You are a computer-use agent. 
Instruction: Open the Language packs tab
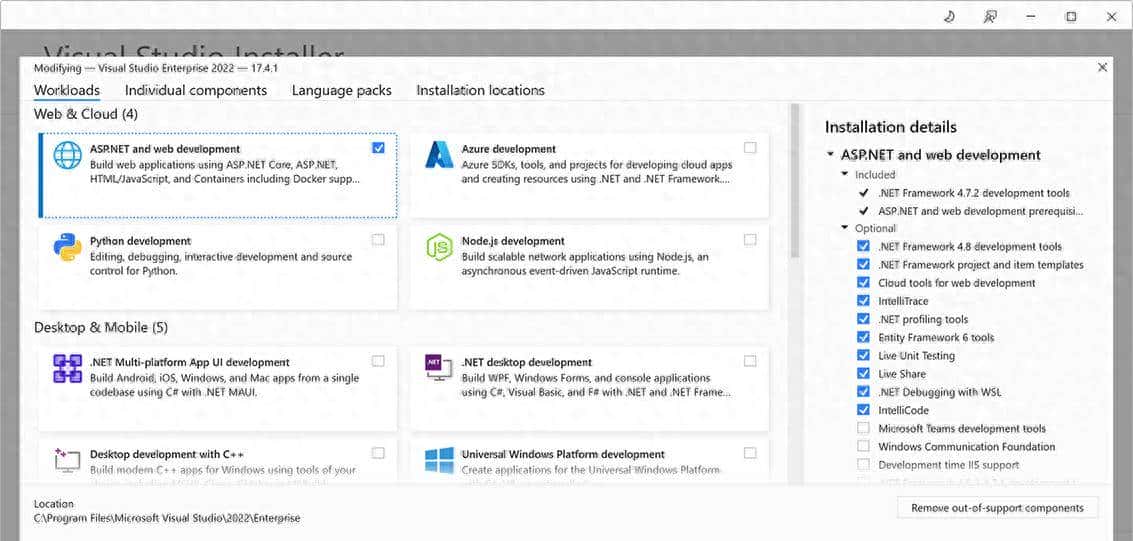pos(342,90)
